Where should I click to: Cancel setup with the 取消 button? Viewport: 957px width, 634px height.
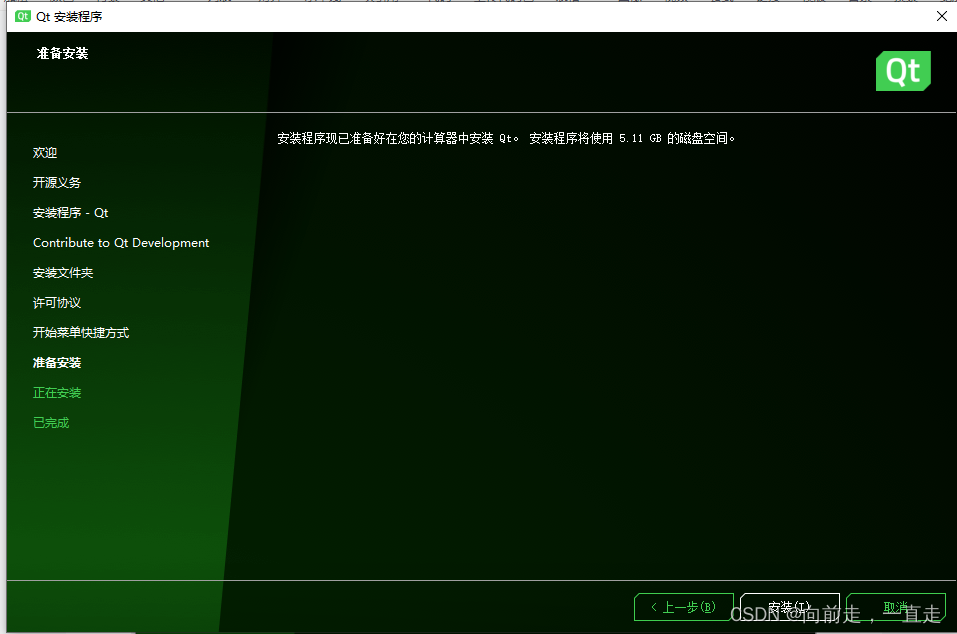coord(896,607)
